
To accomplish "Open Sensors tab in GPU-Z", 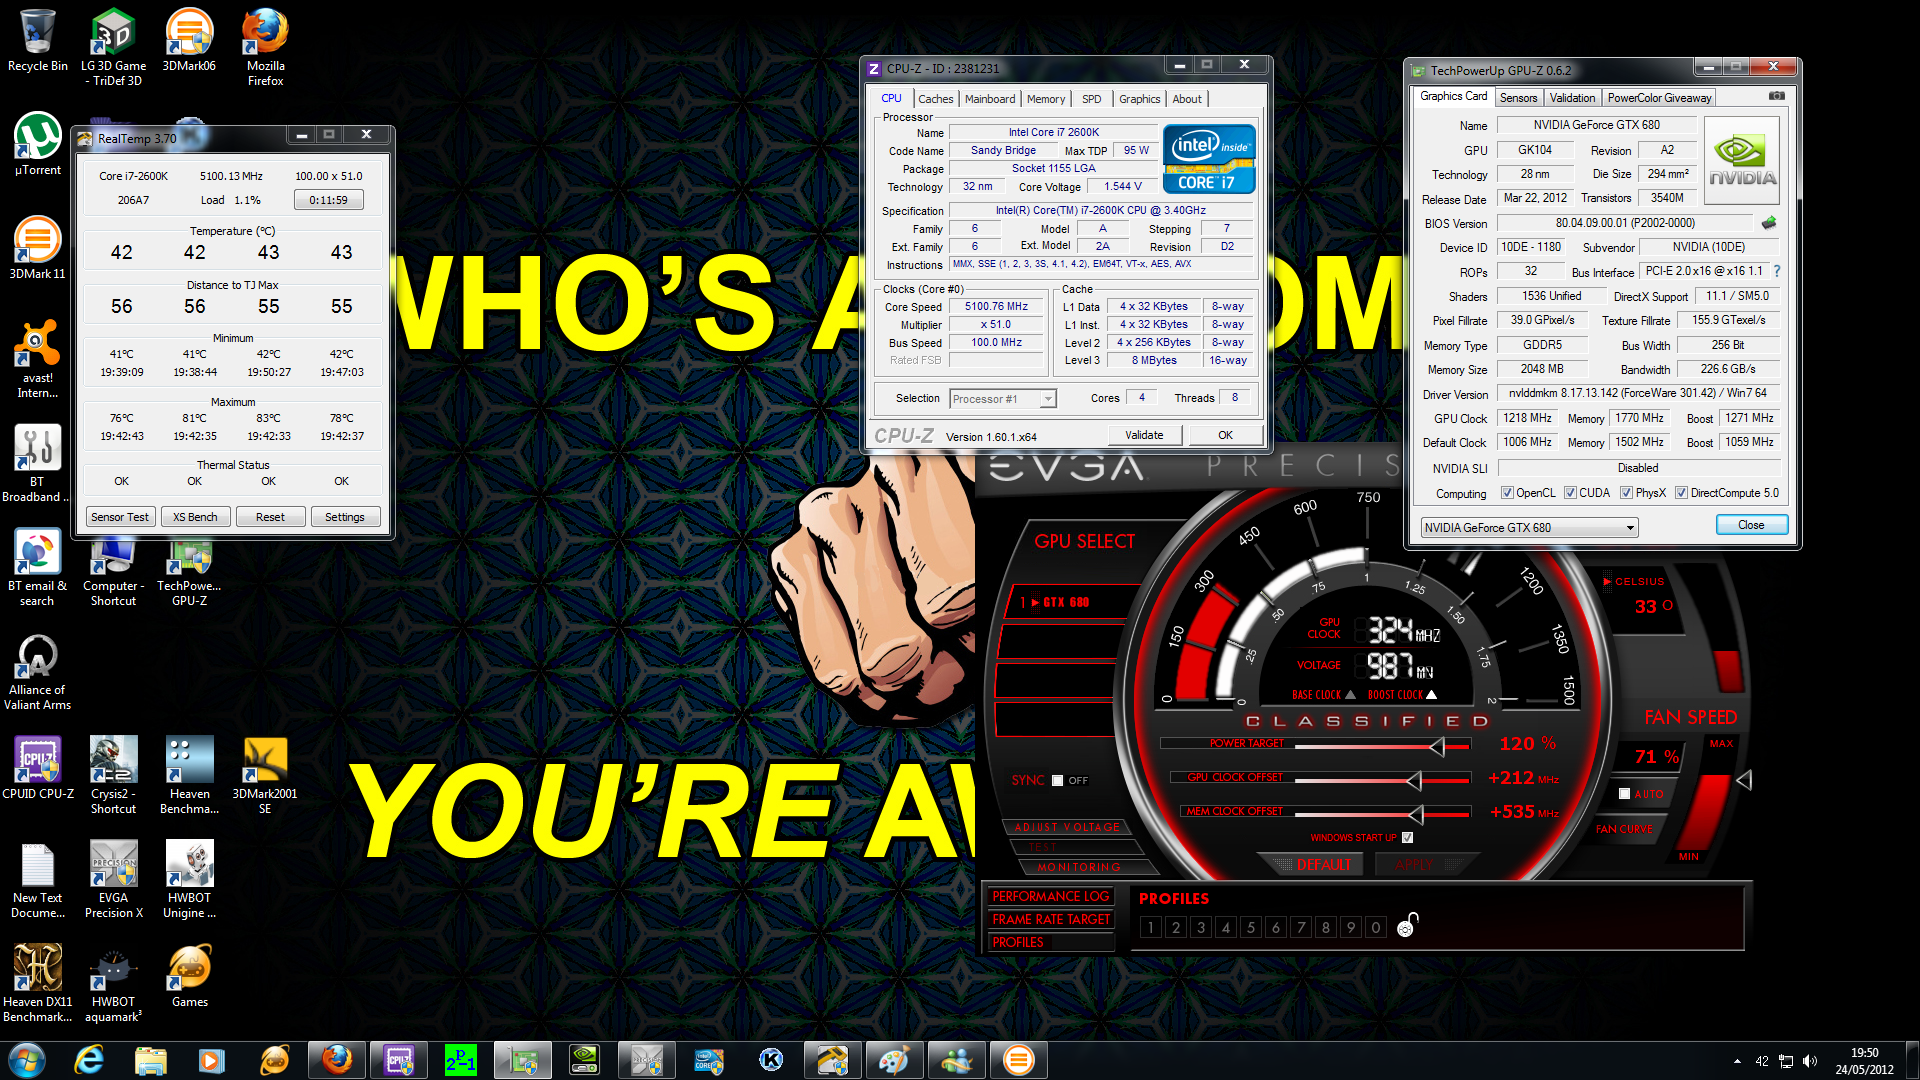I will (1518, 98).
